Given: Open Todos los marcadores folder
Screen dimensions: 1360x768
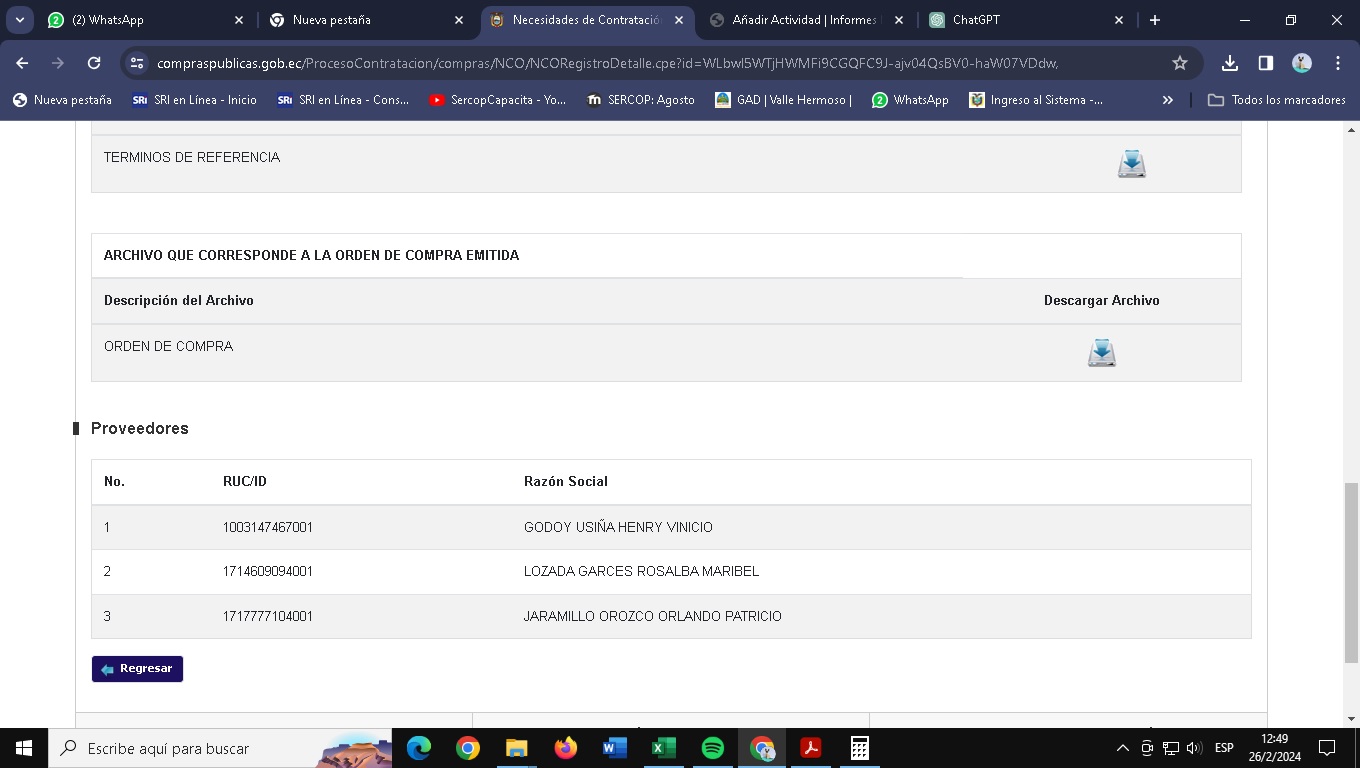Looking at the screenshot, I should tap(1277, 100).
